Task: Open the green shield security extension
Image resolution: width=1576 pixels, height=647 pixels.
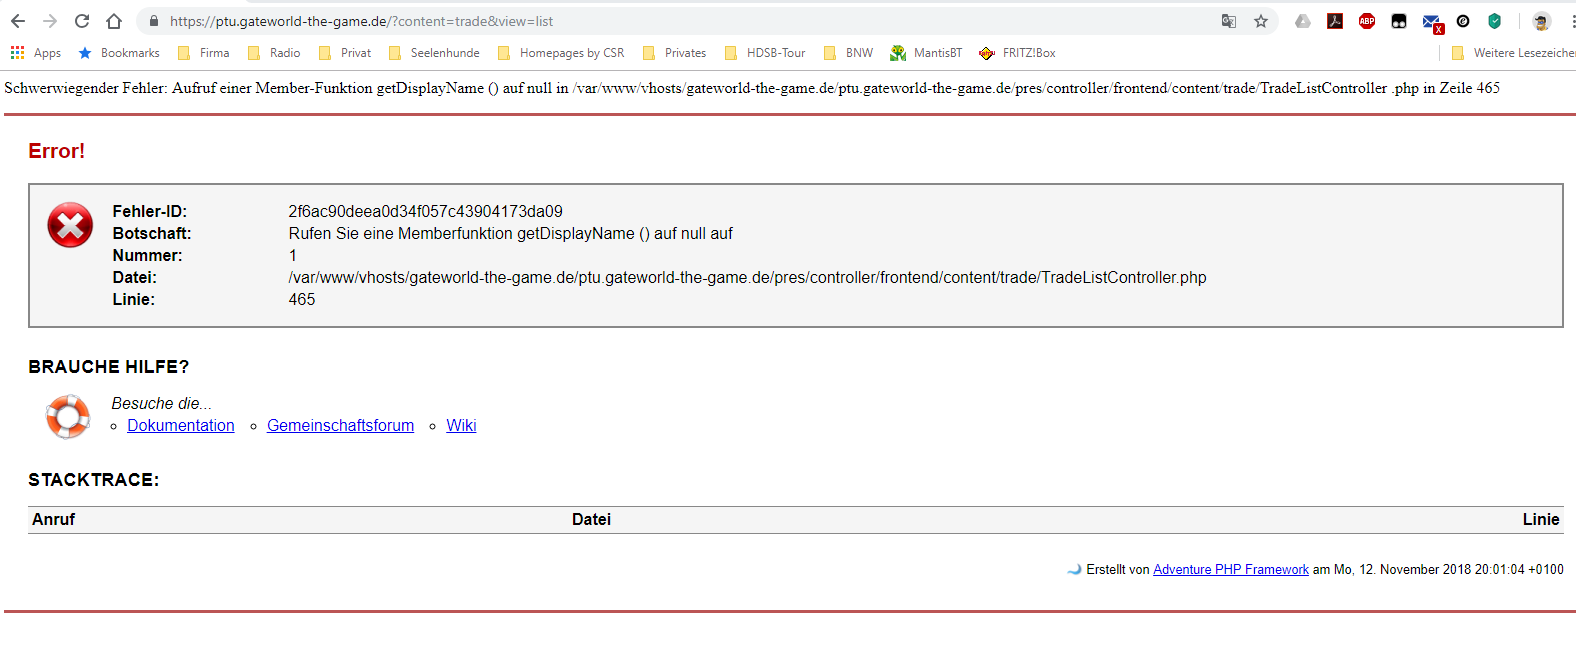Action: [x=1495, y=21]
